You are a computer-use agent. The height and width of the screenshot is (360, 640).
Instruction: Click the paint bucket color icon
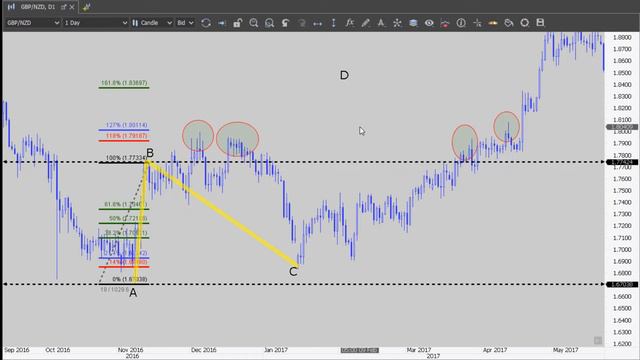pos(509,23)
